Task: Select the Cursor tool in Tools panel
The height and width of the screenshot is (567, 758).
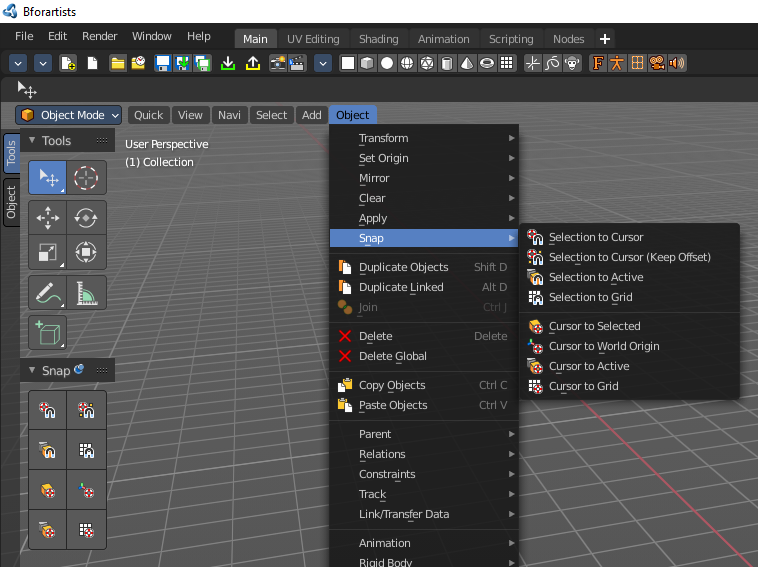Action: click(x=86, y=178)
